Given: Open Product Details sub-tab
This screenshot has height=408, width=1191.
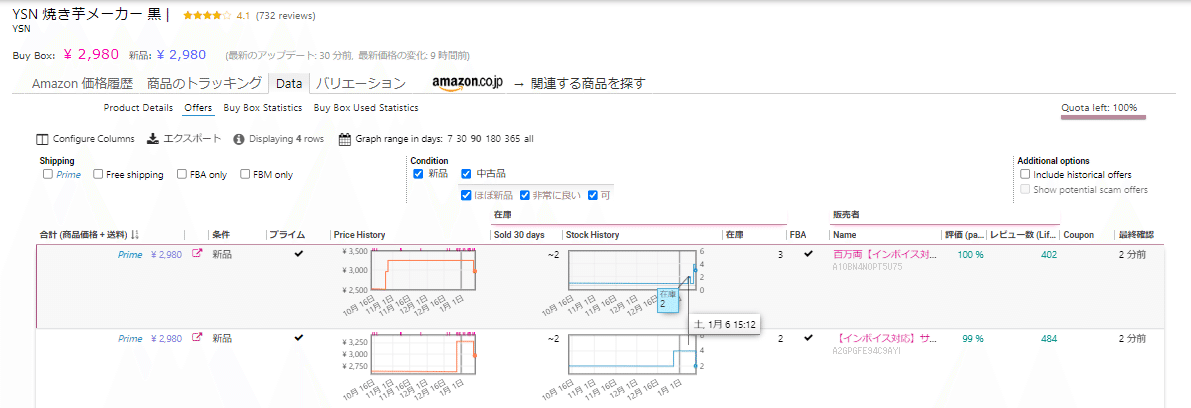Looking at the screenshot, I should [138, 108].
